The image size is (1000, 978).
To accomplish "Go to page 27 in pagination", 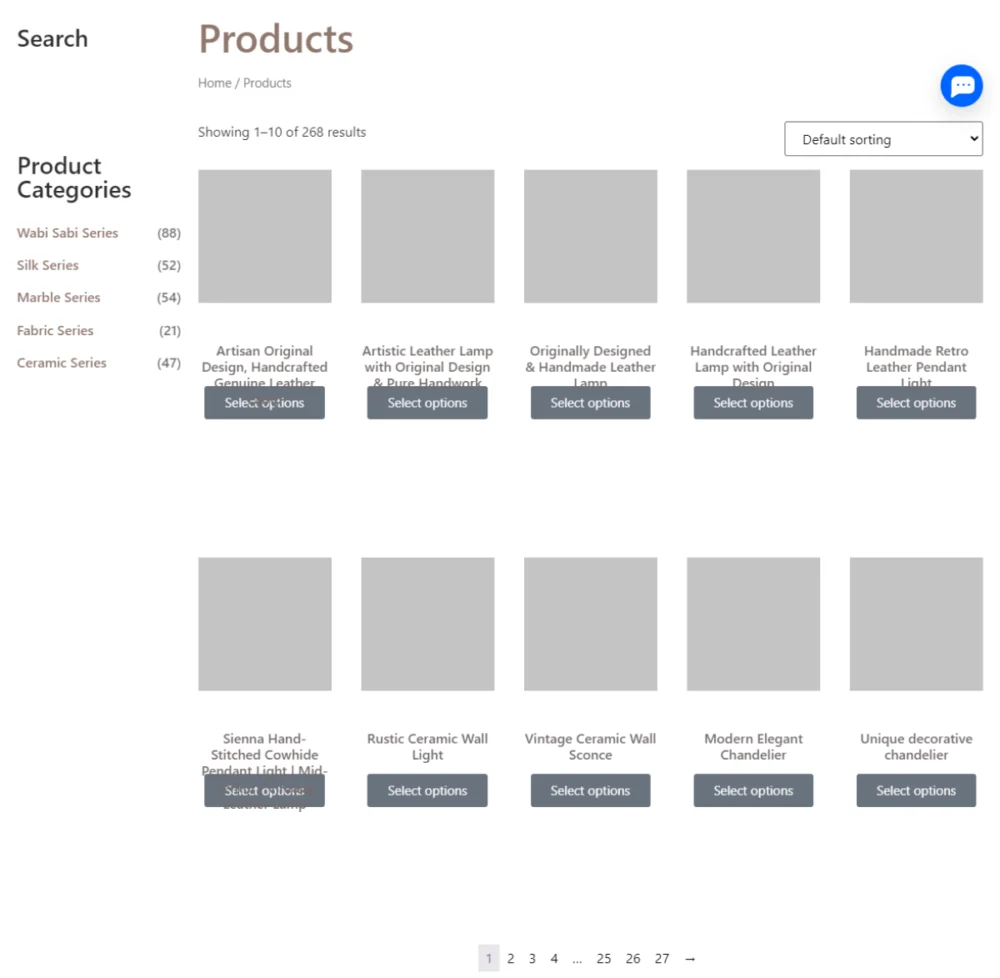I will click(x=662, y=958).
